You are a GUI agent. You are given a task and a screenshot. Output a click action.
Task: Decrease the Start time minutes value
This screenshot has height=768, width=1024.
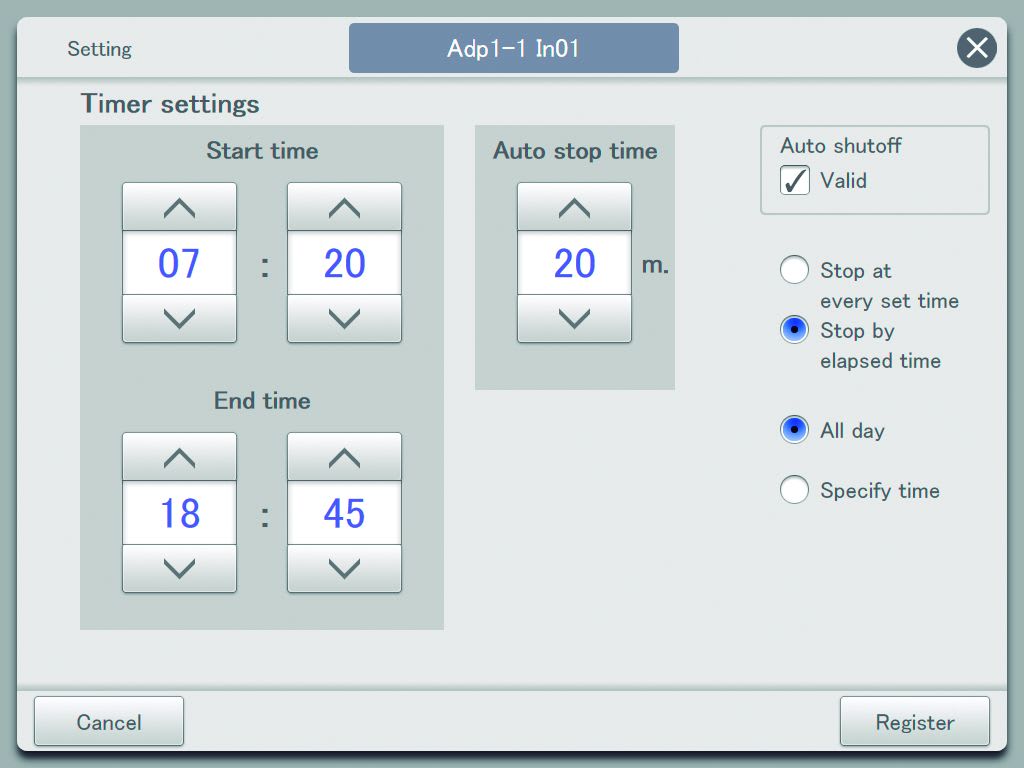(344, 319)
